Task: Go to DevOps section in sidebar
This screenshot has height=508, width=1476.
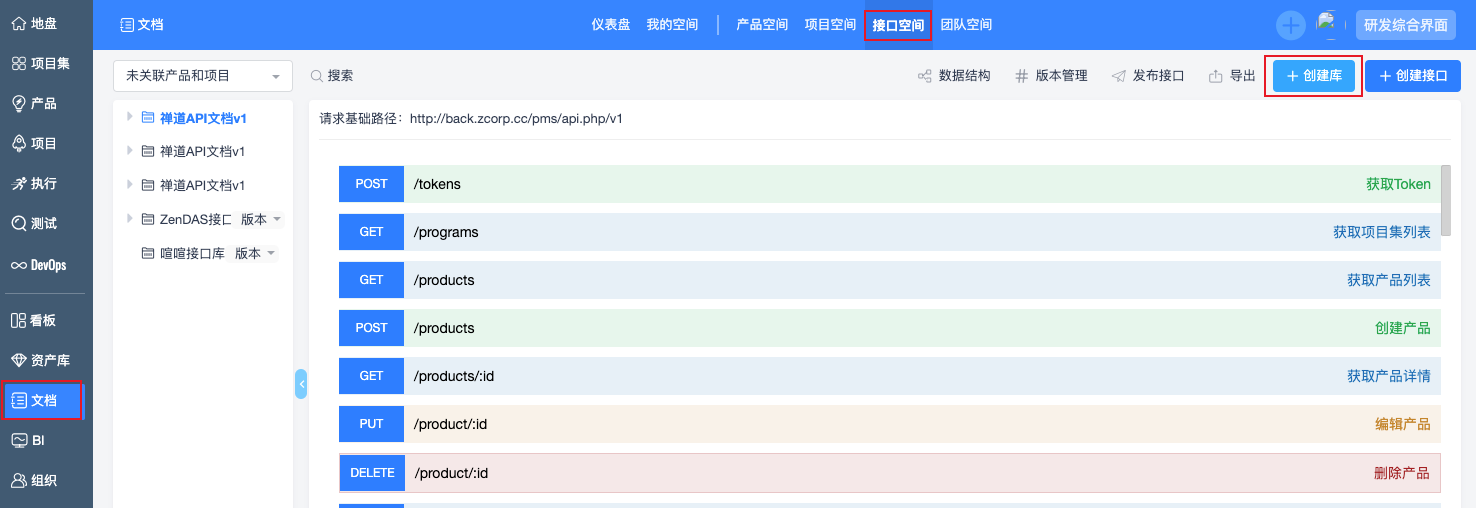Action: tap(39, 265)
